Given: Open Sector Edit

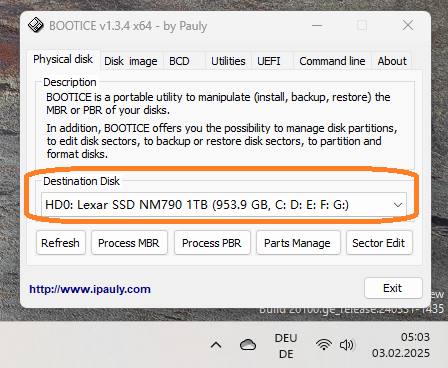Looking at the screenshot, I should 379,243.
